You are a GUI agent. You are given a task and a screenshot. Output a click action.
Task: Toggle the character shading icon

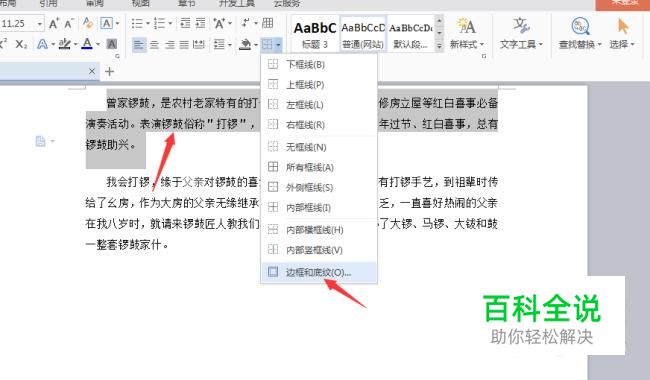111,44
